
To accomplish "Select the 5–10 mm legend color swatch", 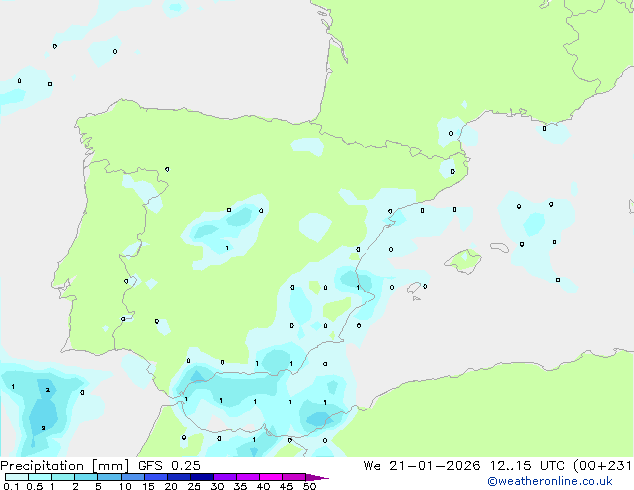I will point(109,477).
